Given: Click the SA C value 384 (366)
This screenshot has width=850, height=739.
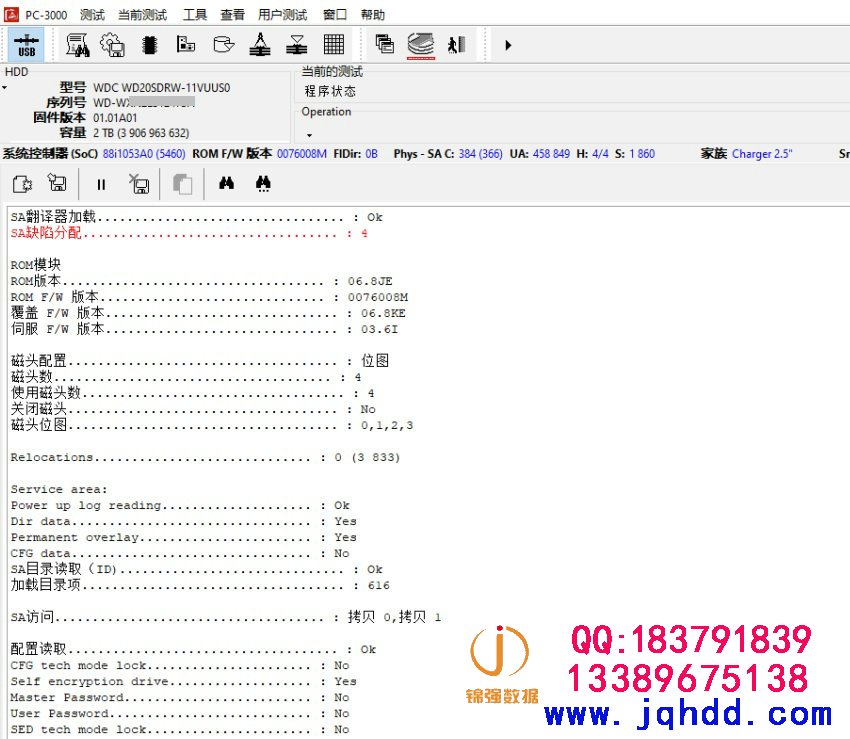Looking at the screenshot, I should [480, 154].
